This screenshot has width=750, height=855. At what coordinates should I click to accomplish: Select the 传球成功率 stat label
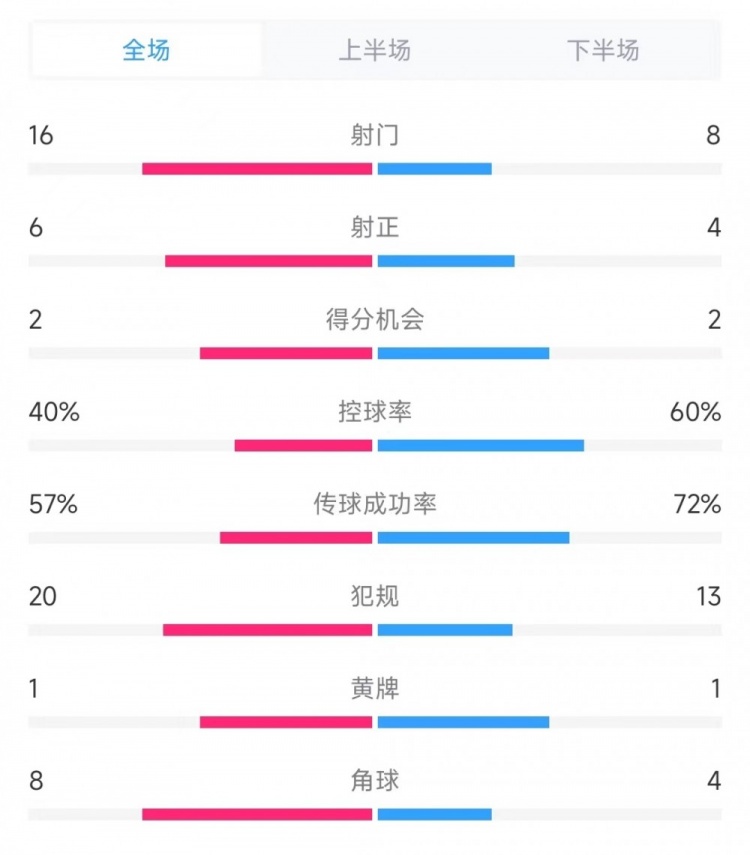pos(375,505)
